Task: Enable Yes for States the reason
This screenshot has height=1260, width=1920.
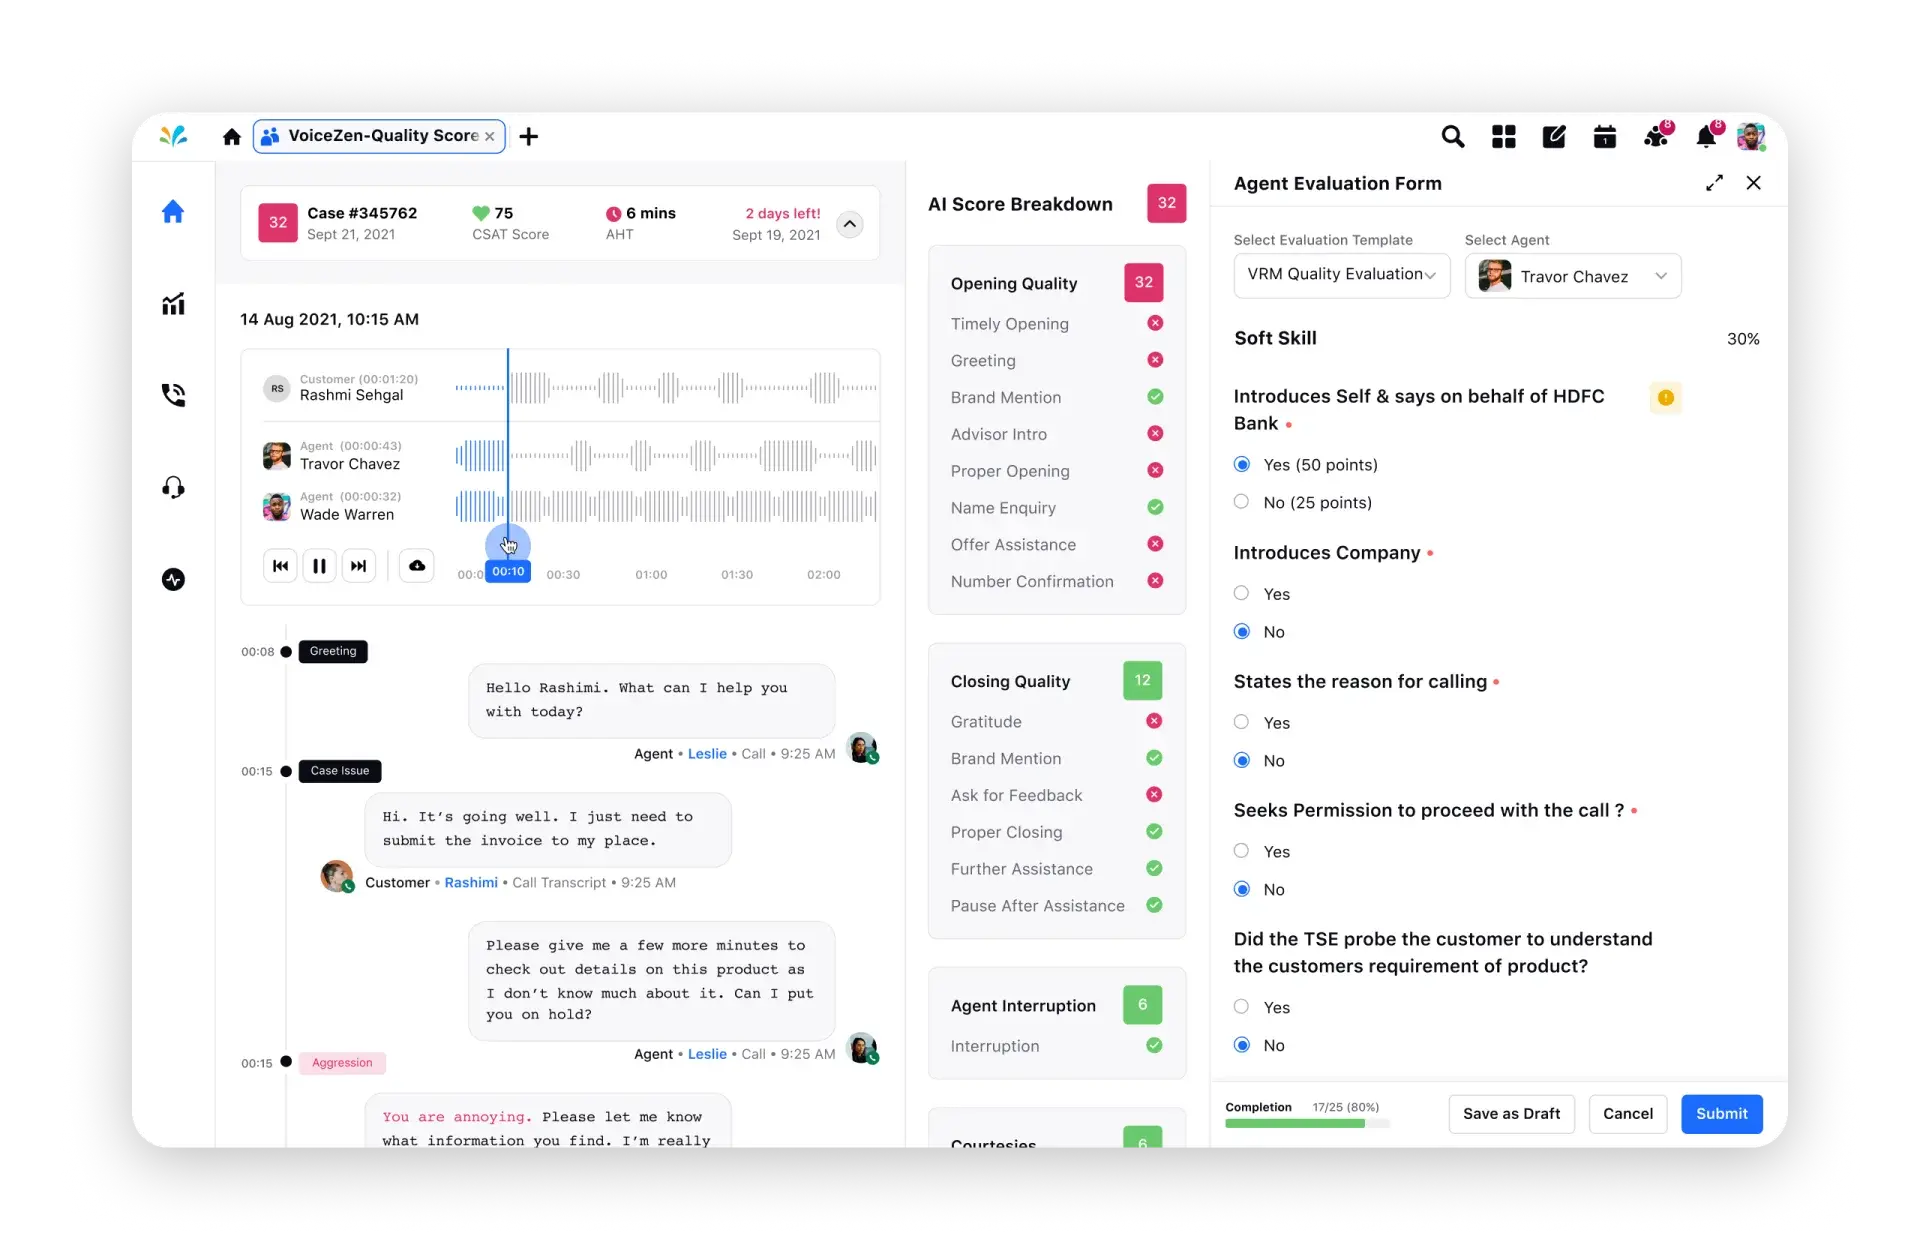Action: coord(1241,721)
